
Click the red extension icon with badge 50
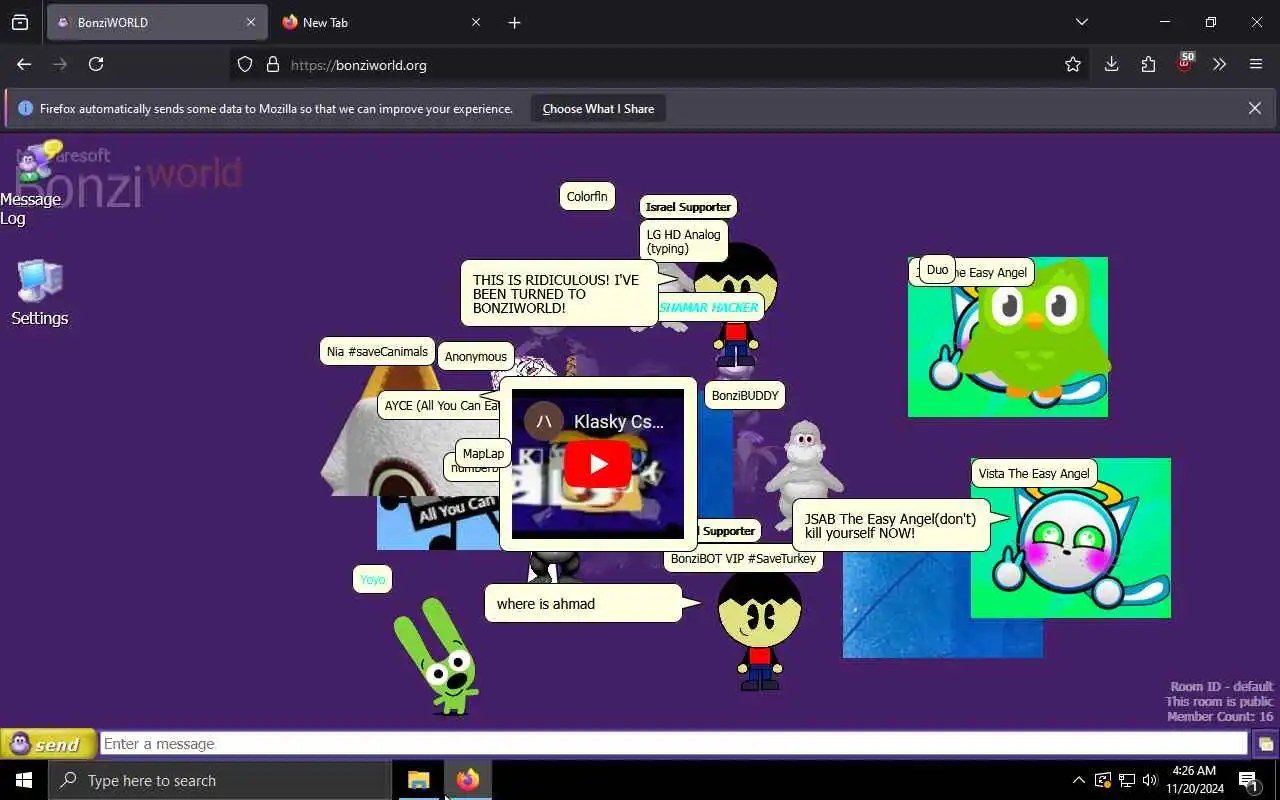1185,62
